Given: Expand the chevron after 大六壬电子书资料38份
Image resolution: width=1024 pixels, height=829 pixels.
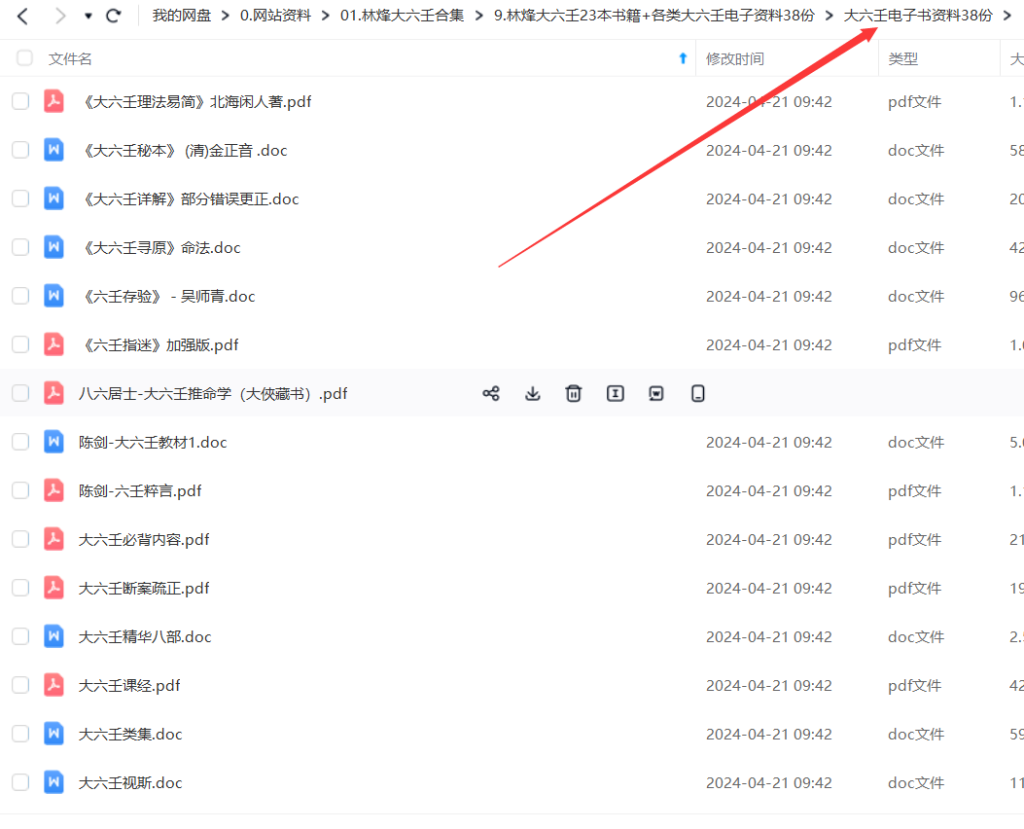Looking at the screenshot, I should (x=1006, y=16).
